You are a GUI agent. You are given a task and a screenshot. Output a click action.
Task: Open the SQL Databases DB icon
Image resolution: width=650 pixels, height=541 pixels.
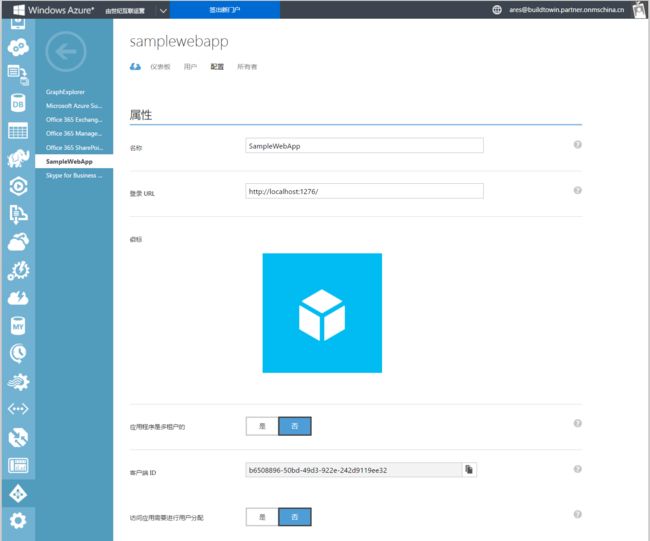coord(18,103)
